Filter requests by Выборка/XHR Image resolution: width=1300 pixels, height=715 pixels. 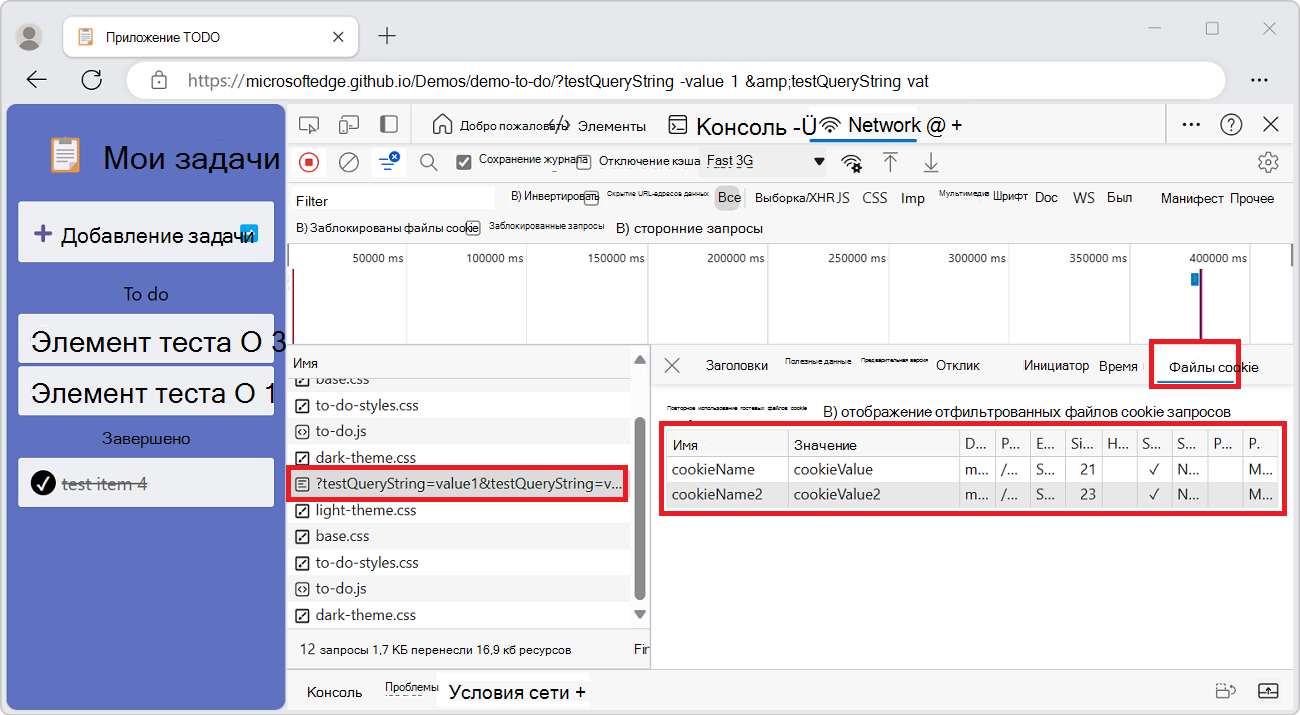pos(794,198)
